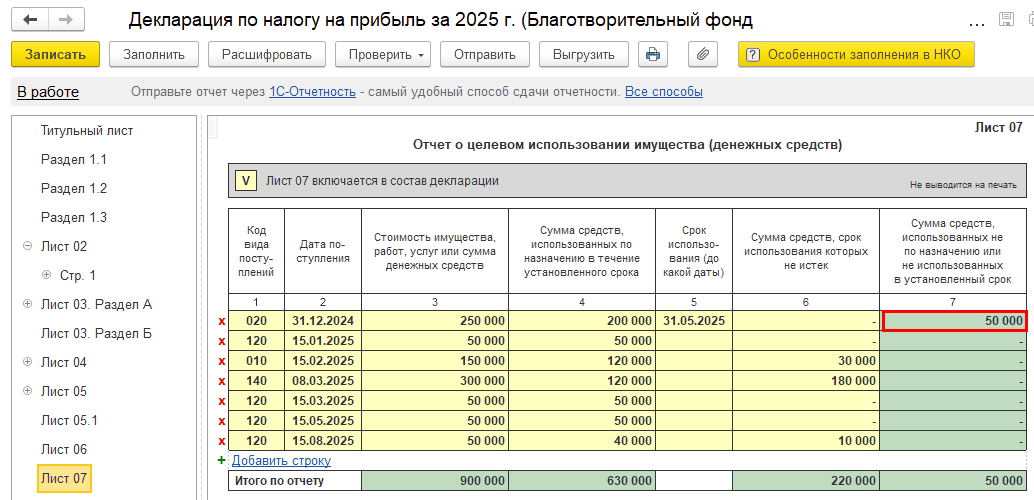This screenshot has height=500, width=1034.
Task: Expand the Стр. 1 subnode
Action: pyautogui.click(x=46, y=275)
